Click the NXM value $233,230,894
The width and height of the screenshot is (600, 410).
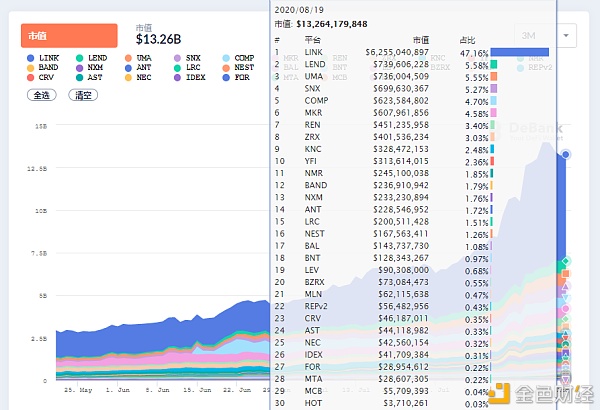point(401,197)
